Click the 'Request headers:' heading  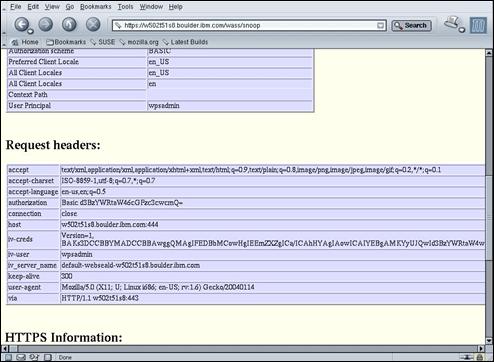53,145
